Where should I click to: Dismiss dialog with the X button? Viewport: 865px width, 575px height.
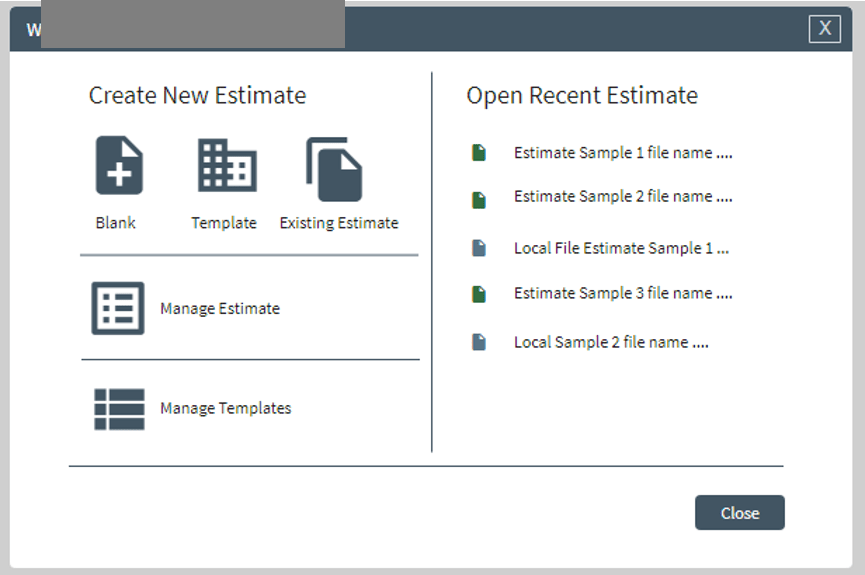coord(824,29)
